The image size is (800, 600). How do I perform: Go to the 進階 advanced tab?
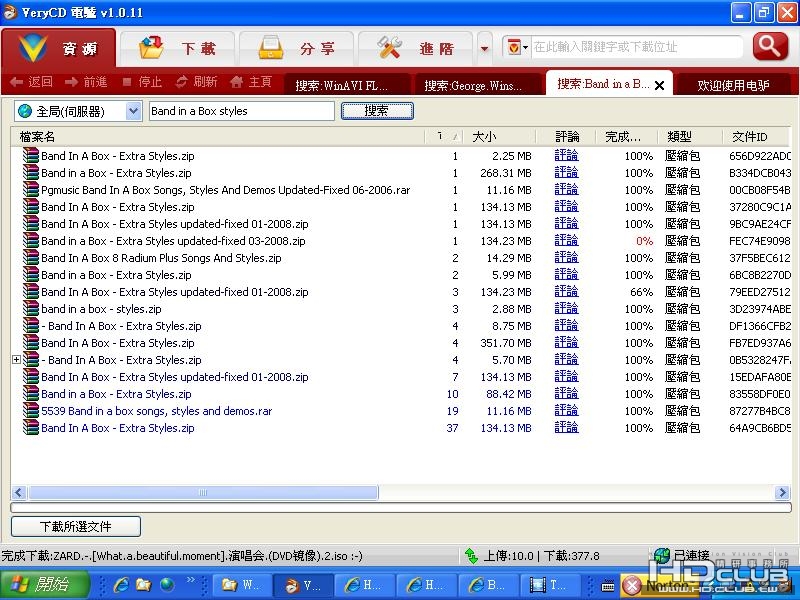tap(415, 48)
